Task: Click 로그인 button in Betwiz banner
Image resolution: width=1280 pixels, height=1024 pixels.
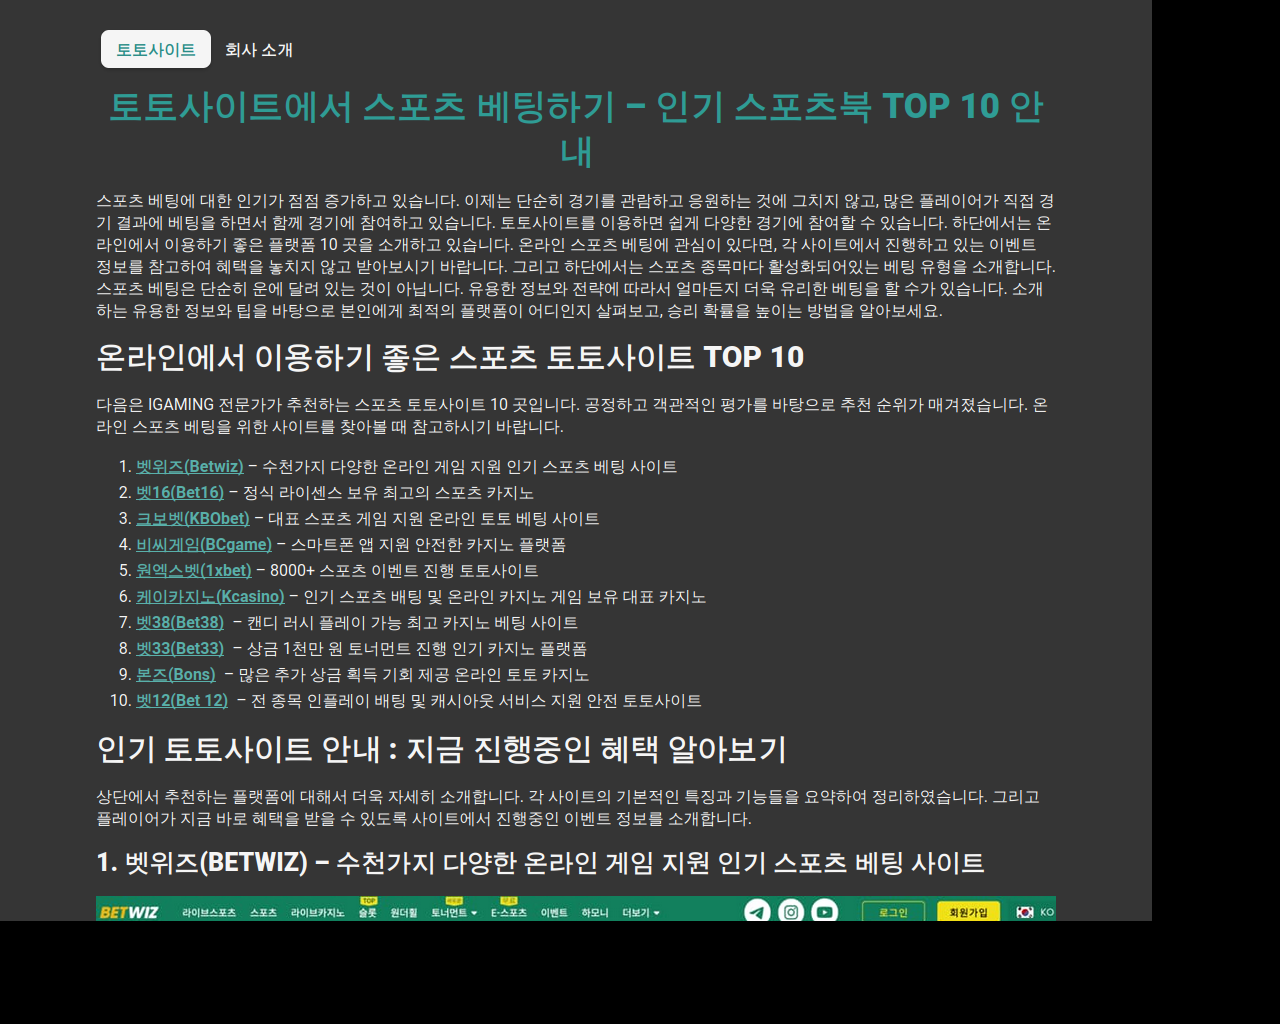Action: pos(893,912)
